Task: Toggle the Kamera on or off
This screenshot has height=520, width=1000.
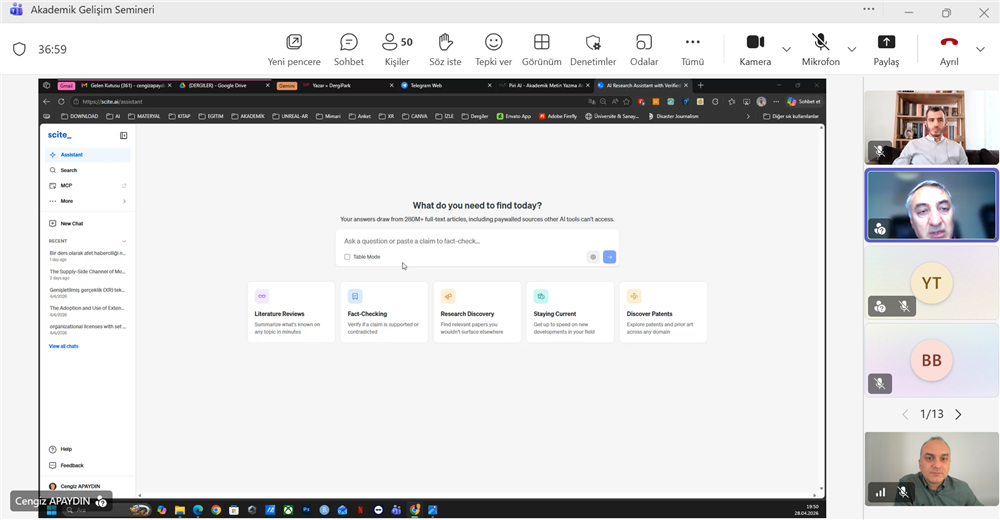Action: tap(755, 48)
